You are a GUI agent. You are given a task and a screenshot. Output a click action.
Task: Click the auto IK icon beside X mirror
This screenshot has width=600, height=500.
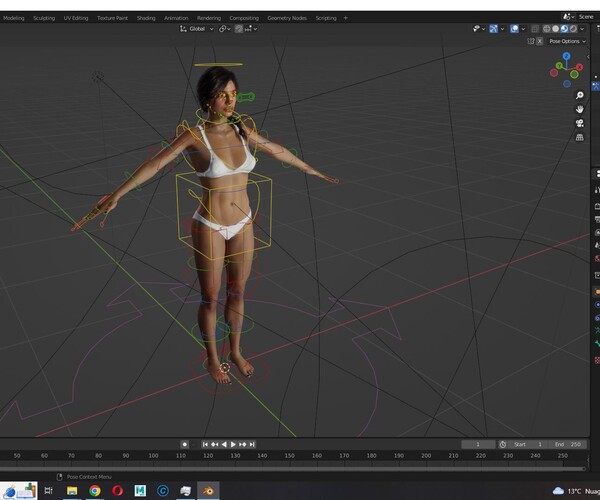(531, 41)
